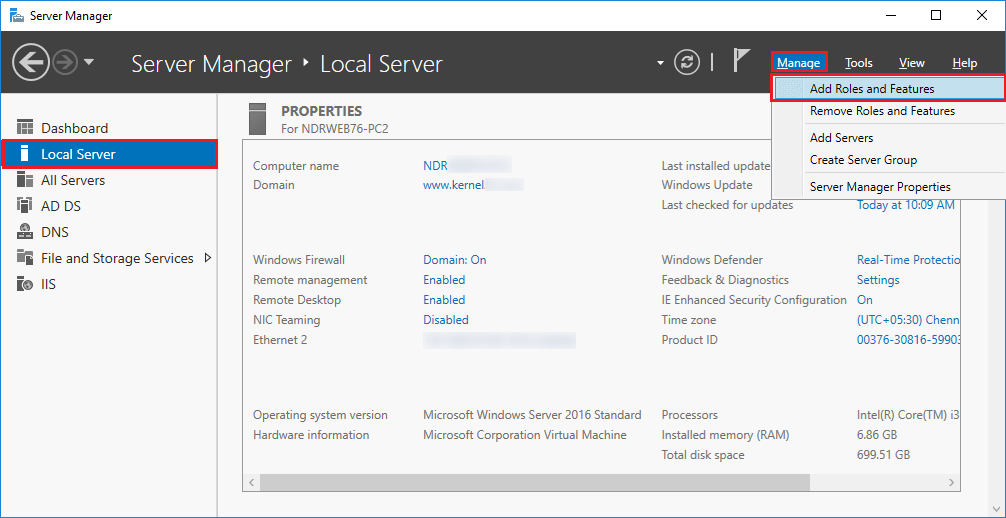This screenshot has width=1006, height=518.
Task: Select Local Server in sidebar
Action: (x=110, y=154)
